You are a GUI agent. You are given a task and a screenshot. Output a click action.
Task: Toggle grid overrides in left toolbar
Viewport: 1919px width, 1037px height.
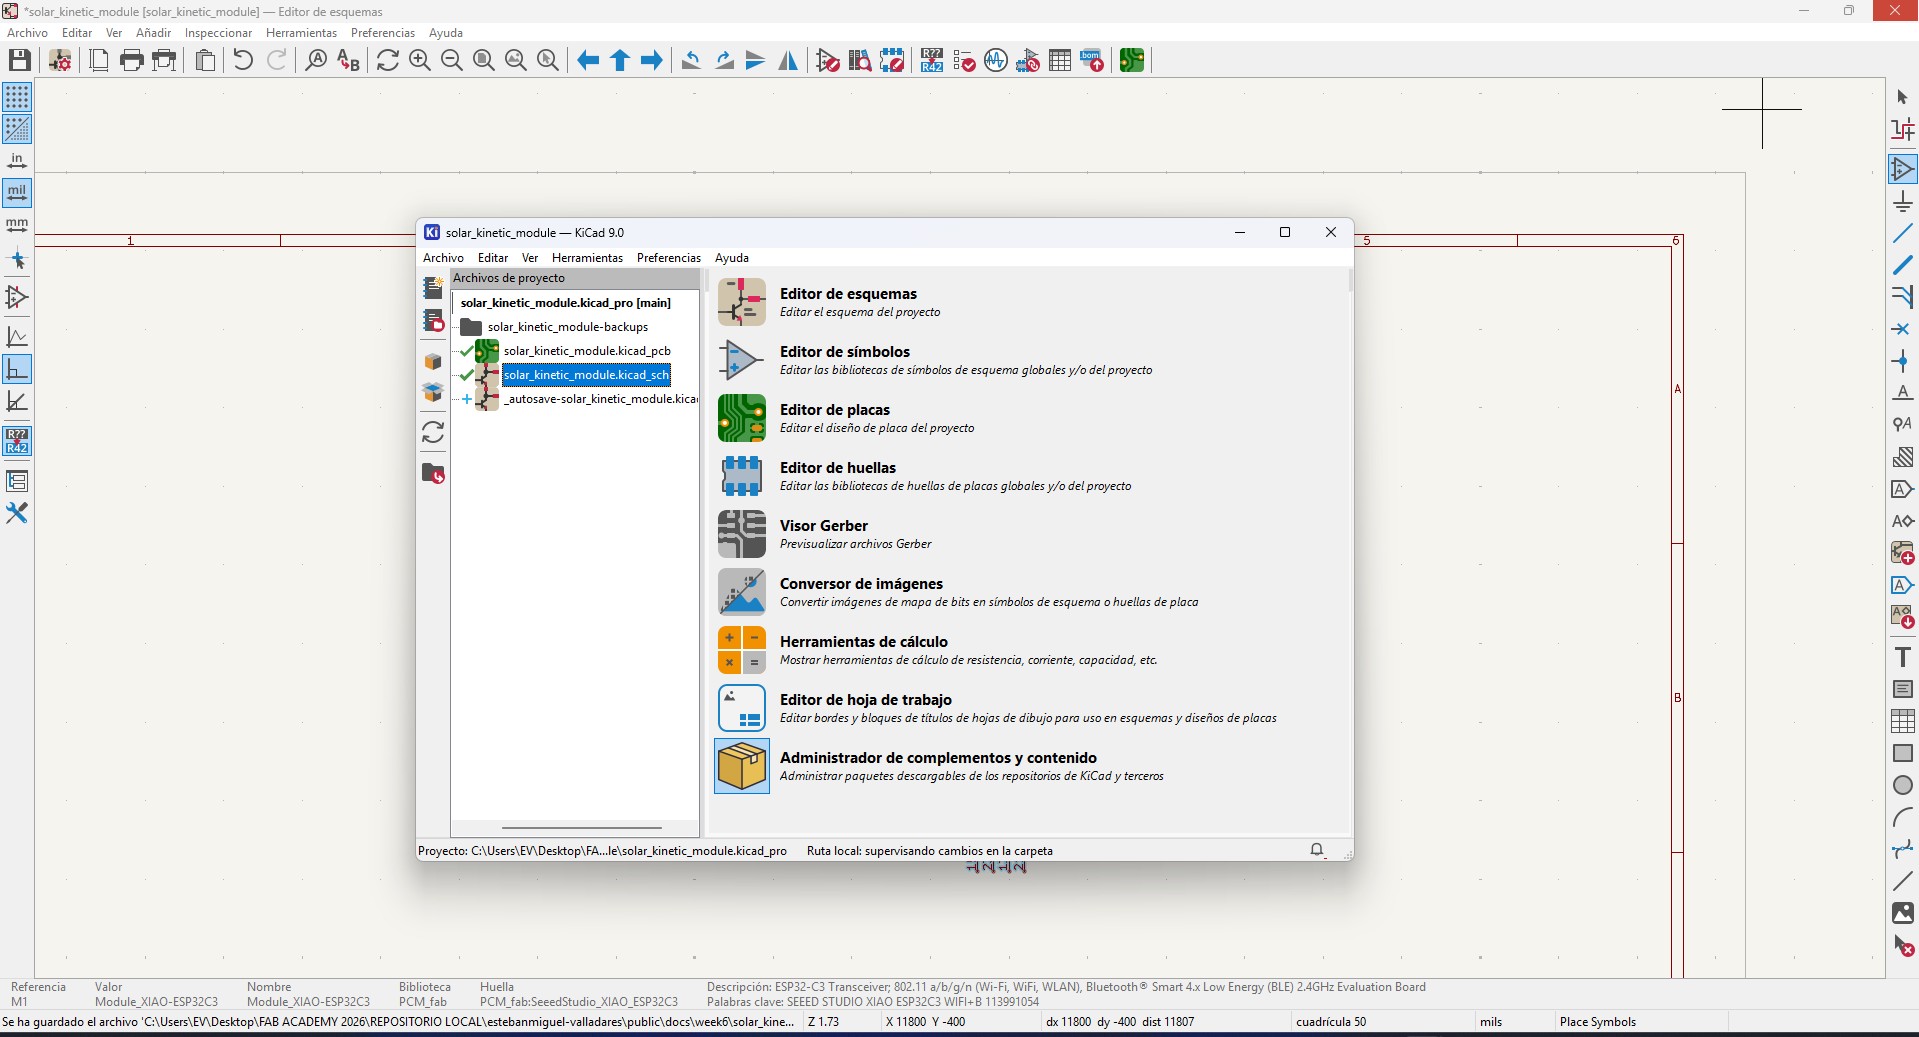pos(17,129)
